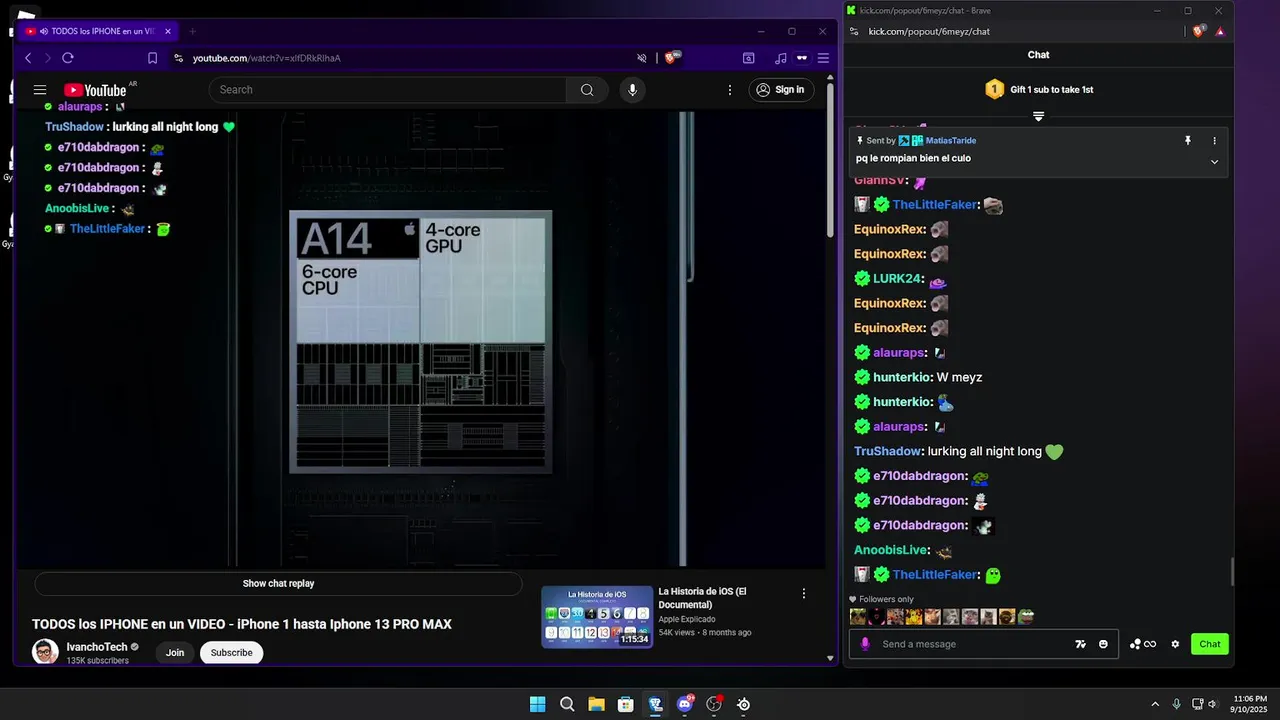Toggle Brave sidebar panel icon
Viewport: 1280px width, 720px height.
(748, 58)
